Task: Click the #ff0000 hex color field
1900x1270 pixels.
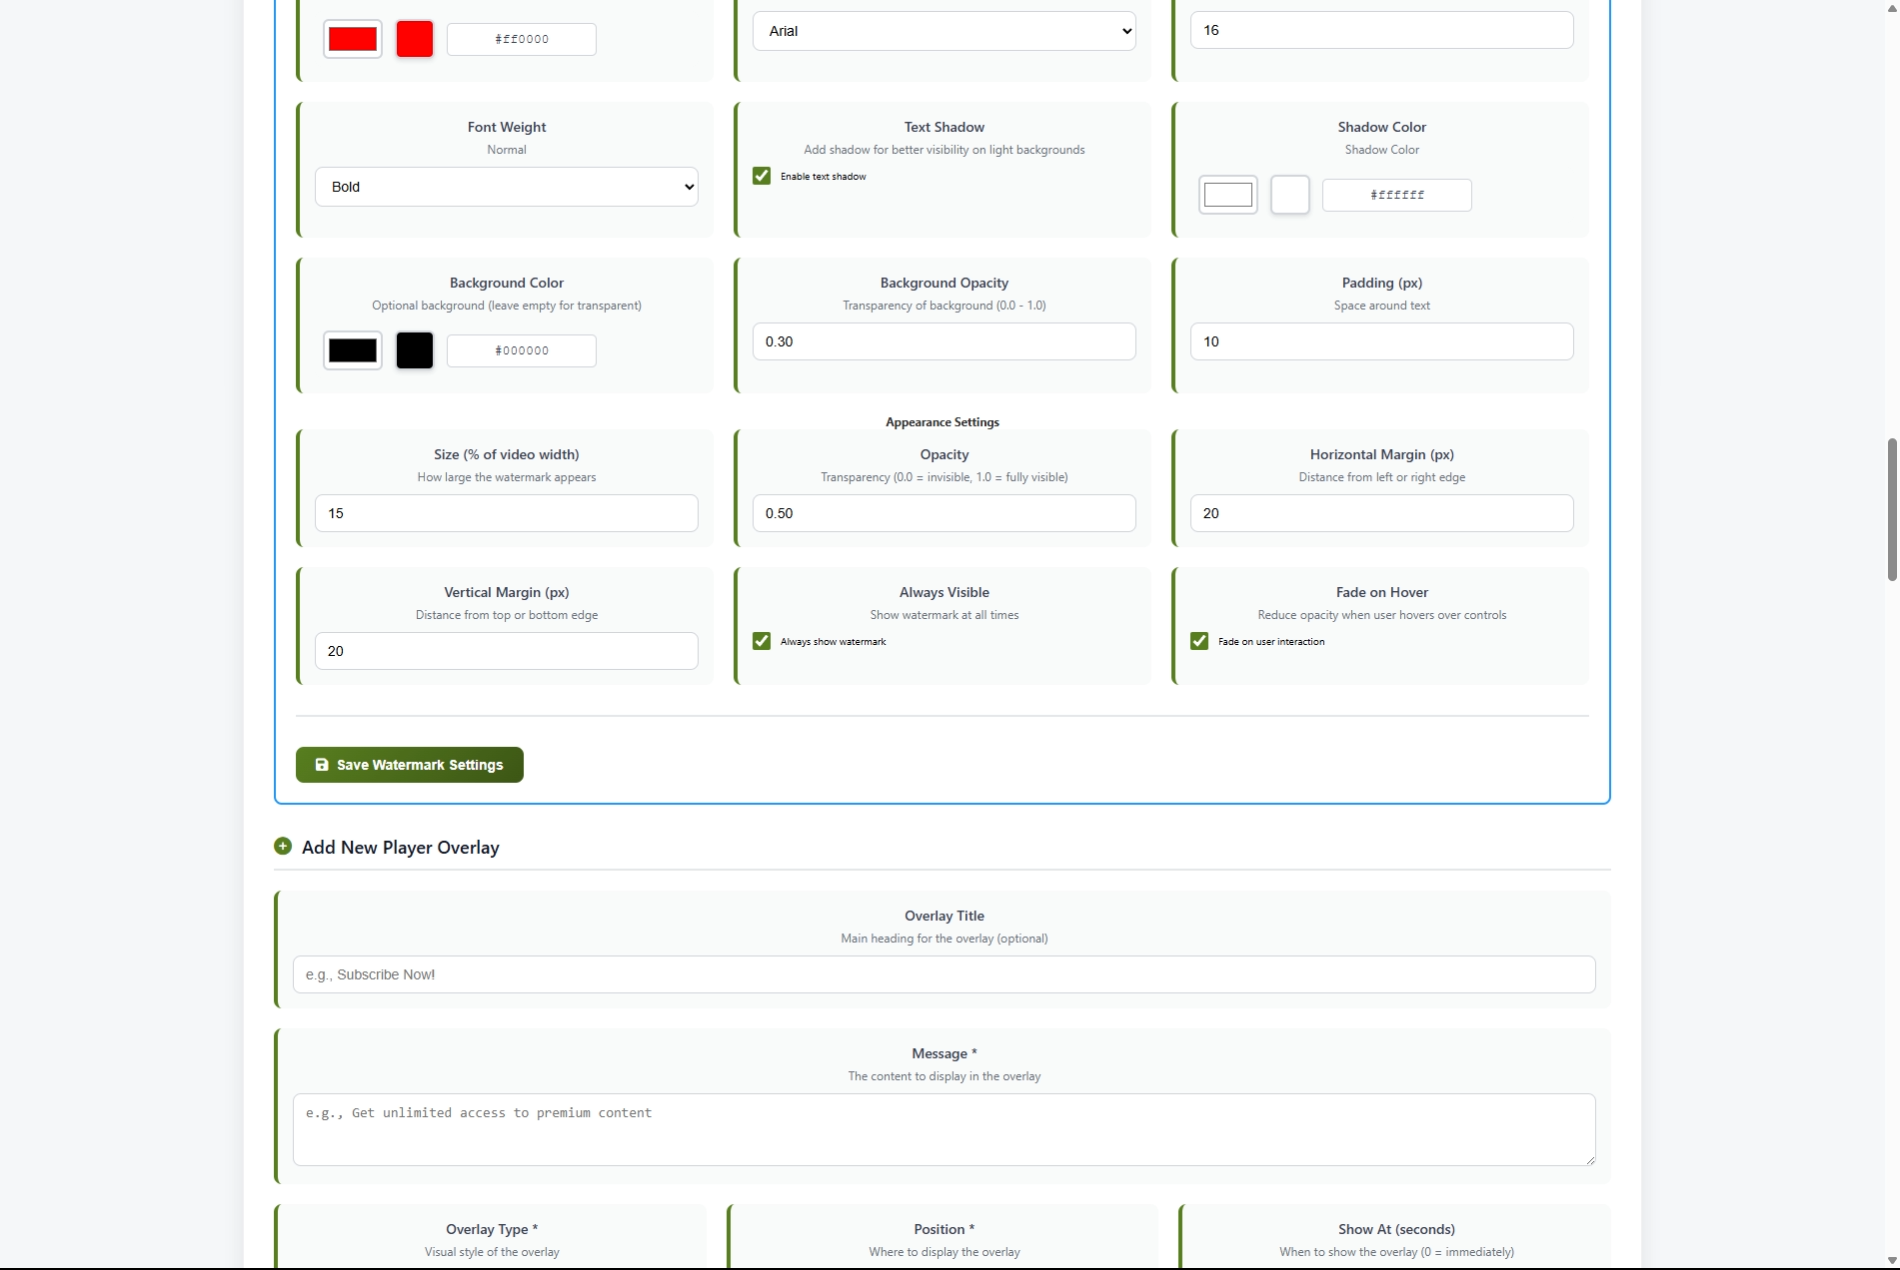Action: pyautogui.click(x=521, y=39)
